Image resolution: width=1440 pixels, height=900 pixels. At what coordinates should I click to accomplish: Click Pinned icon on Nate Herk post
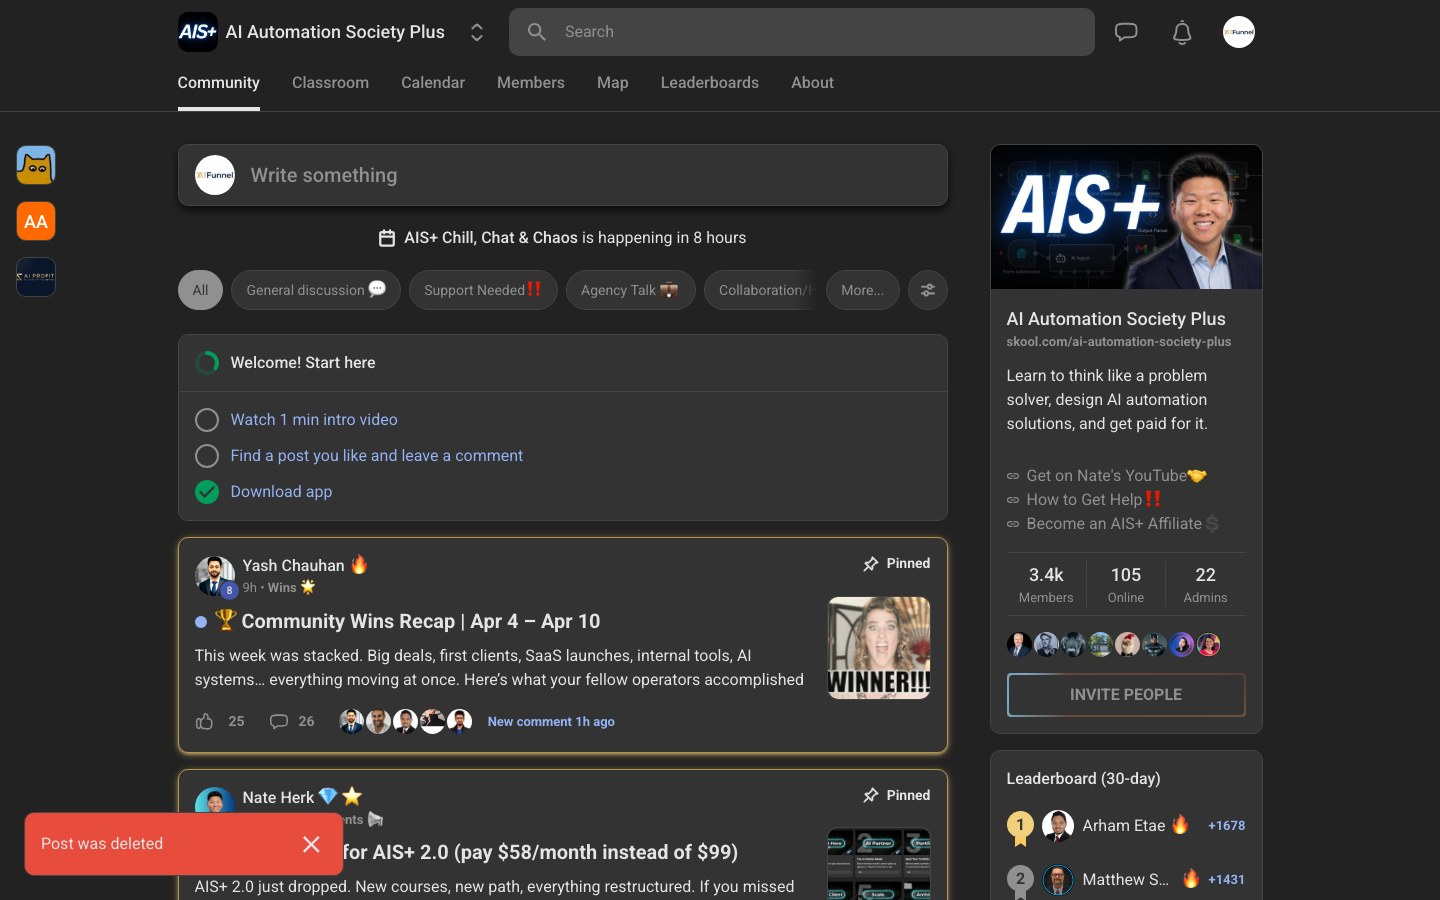click(871, 796)
